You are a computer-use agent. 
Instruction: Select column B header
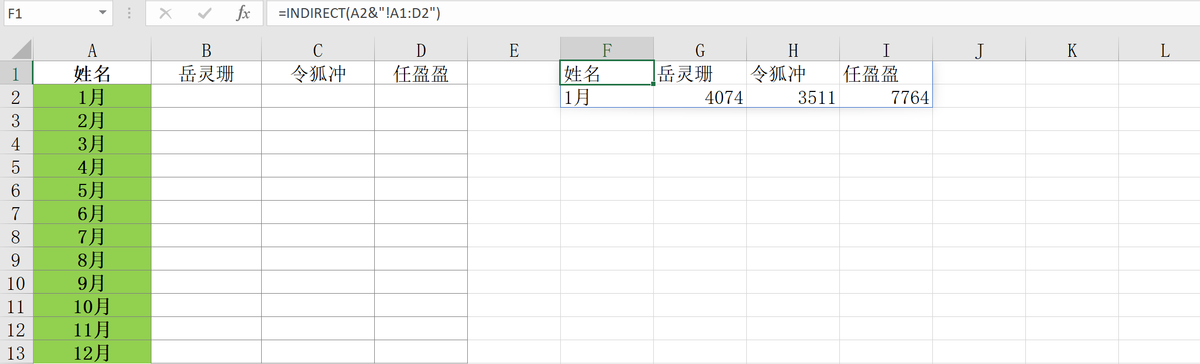206,50
